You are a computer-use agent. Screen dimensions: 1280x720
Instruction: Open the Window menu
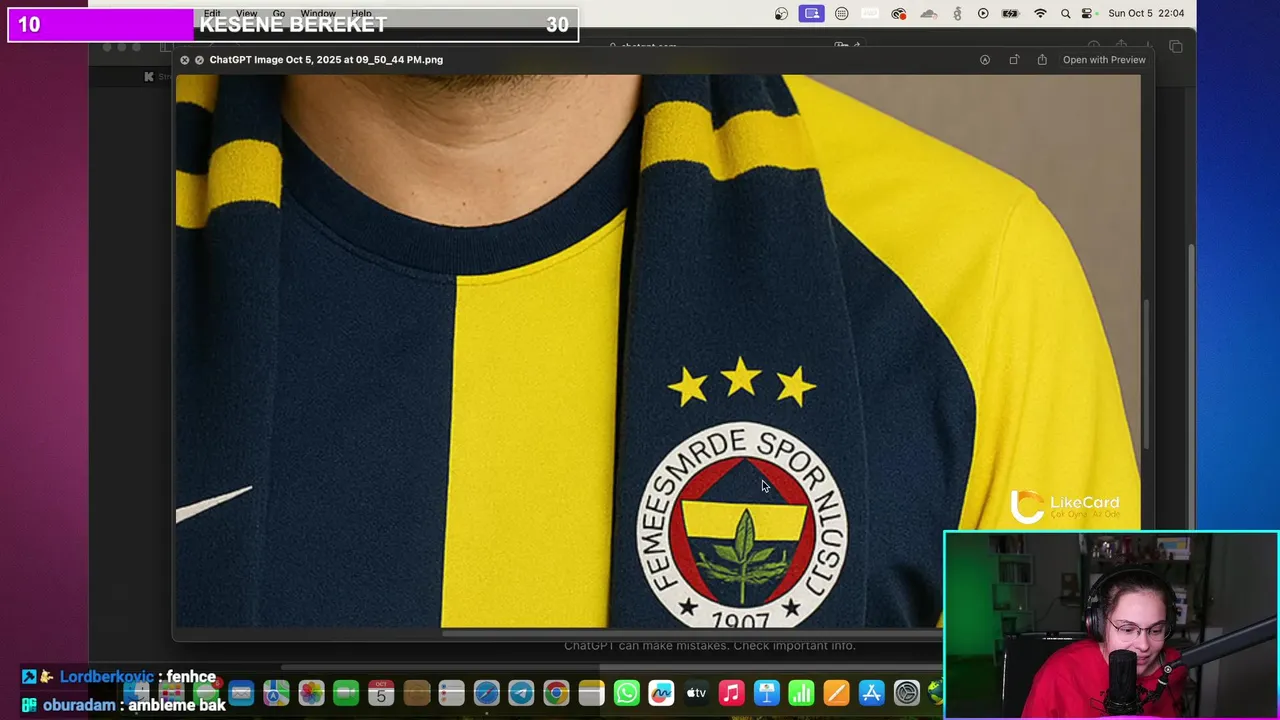[x=318, y=14]
